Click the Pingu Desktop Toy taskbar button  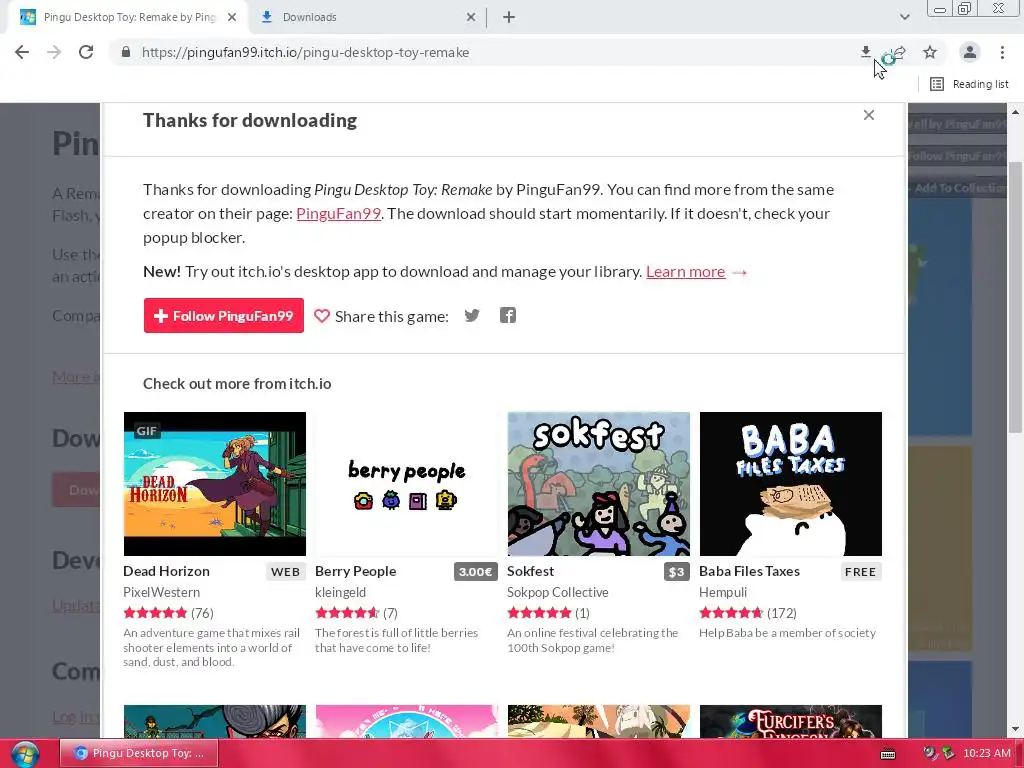point(138,754)
